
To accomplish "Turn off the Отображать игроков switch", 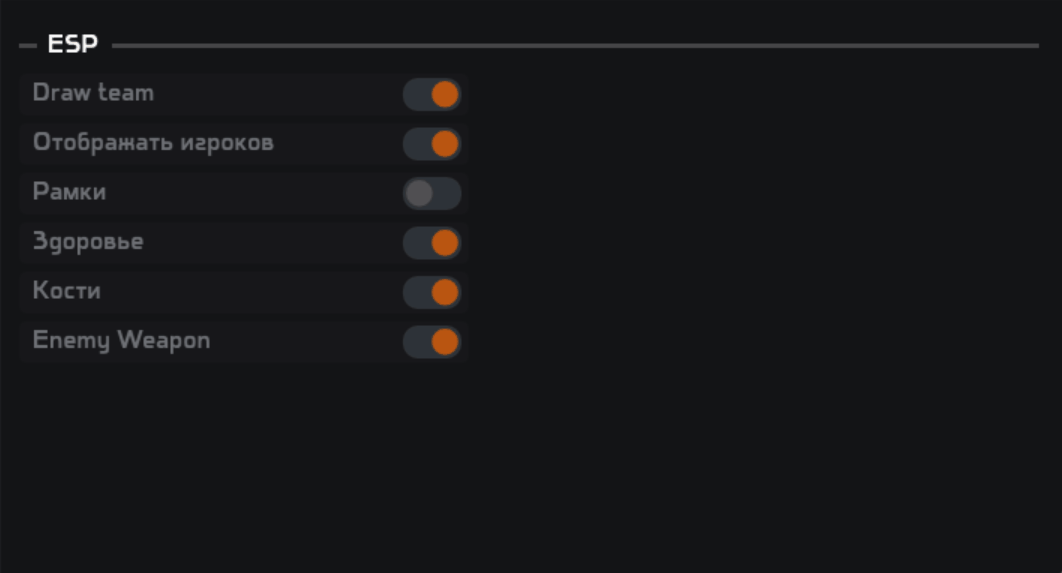I will coord(432,144).
